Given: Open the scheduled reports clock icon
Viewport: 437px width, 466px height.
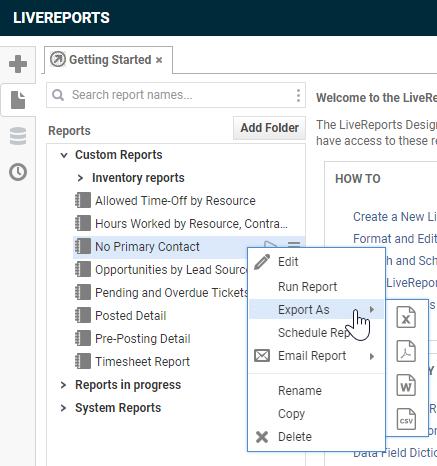Looking at the screenshot, I should (x=18, y=172).
